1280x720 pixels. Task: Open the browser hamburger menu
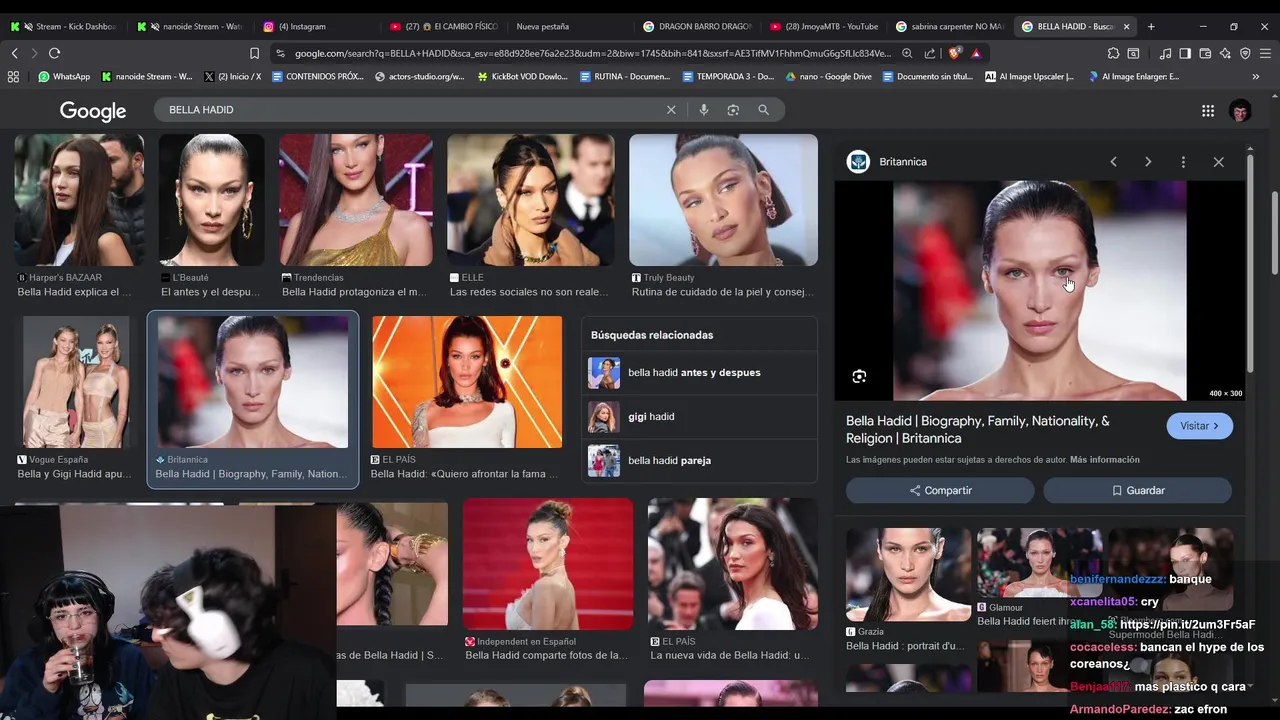tap(1265, 53)
